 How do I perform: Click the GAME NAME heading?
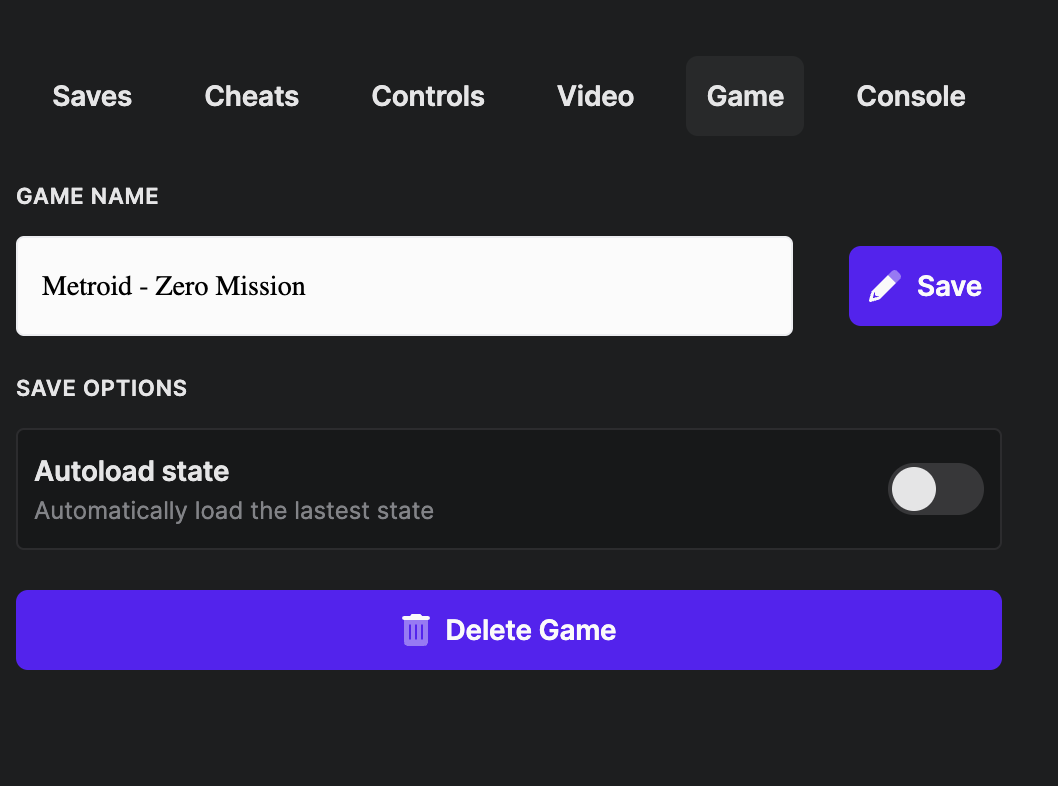(x=88, y=196)
